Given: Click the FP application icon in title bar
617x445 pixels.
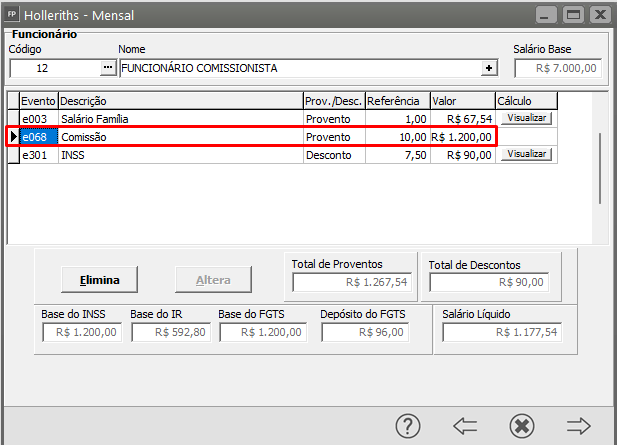Looking at the screenshot, I should (12, 16).
